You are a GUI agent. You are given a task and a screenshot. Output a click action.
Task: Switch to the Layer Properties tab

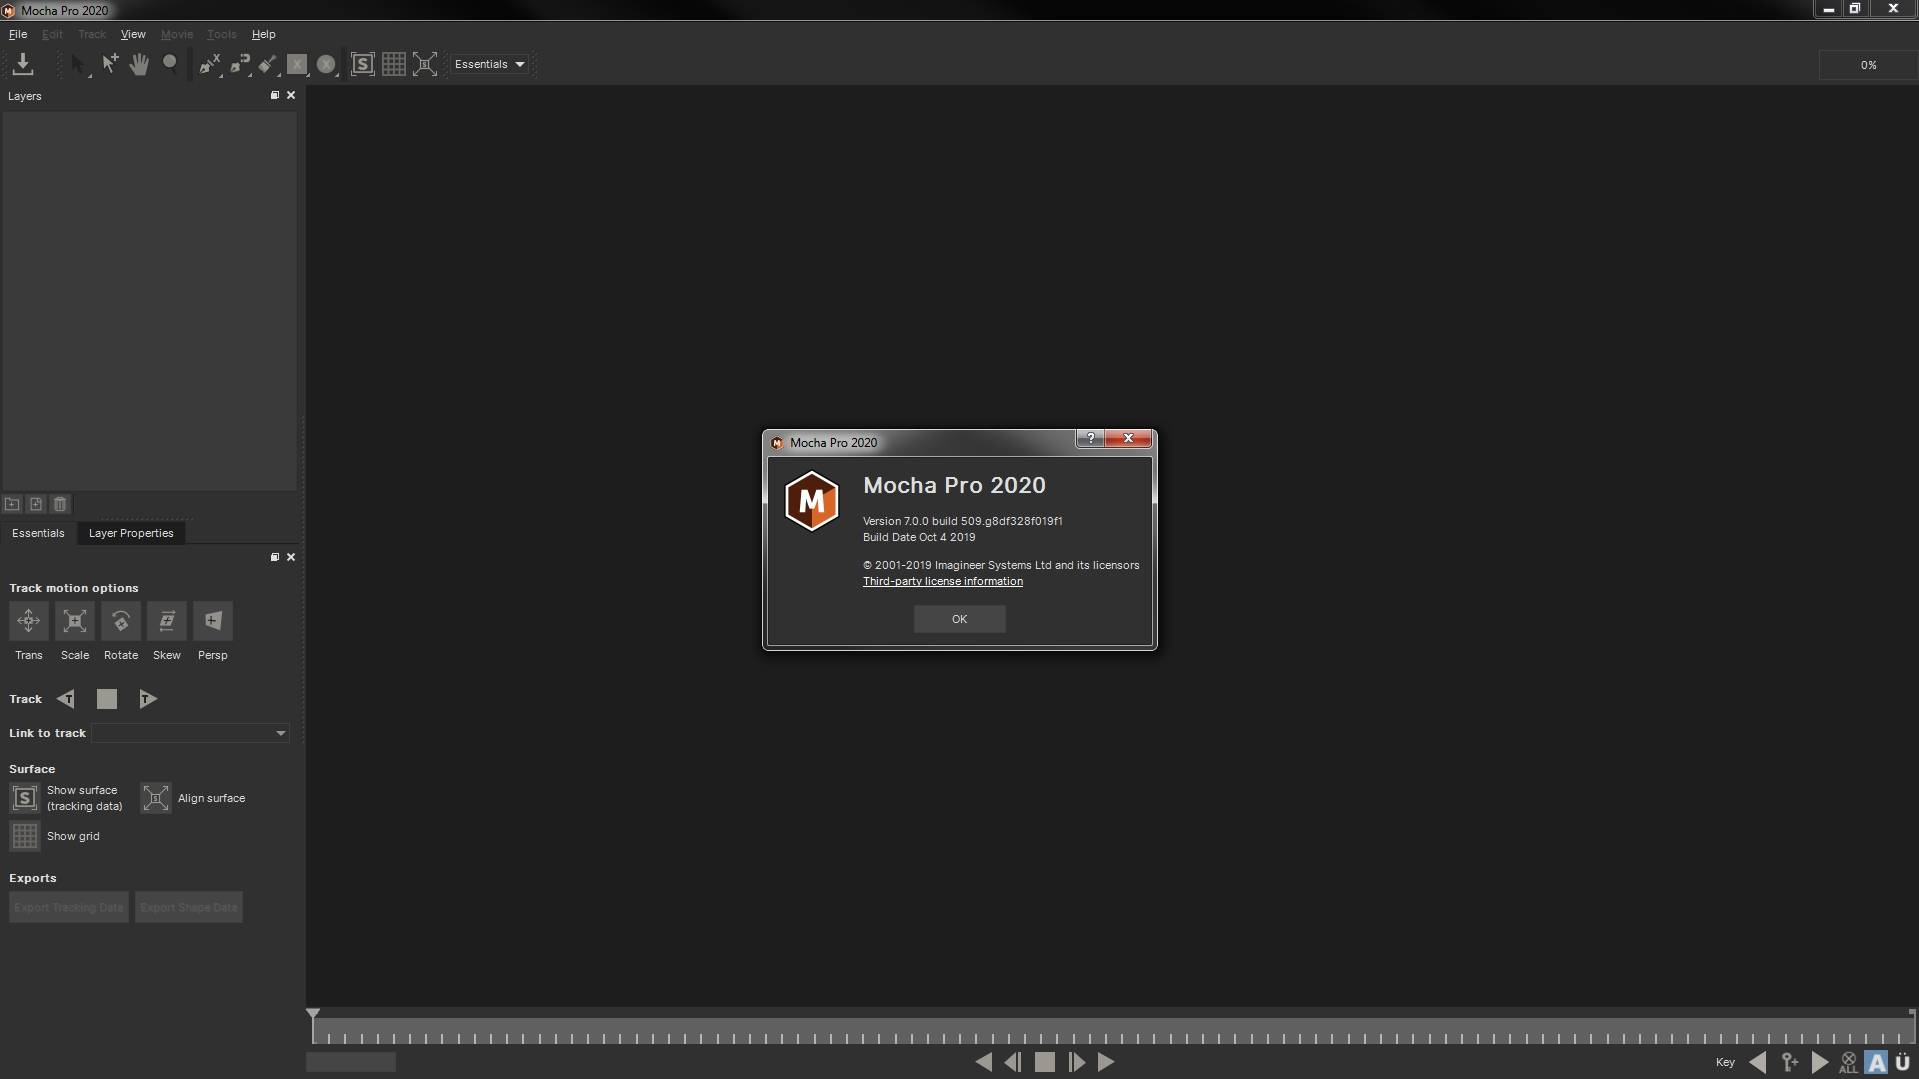point(131,533)
